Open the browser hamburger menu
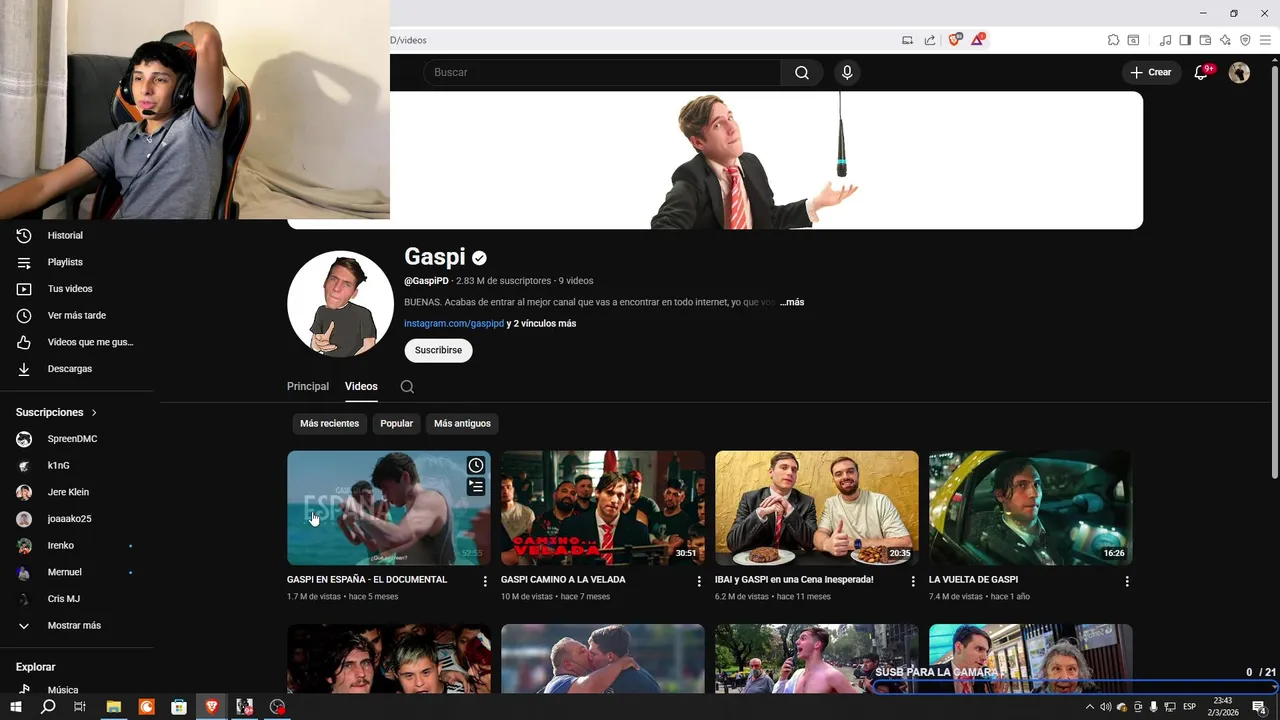This screenshot has height=720, width=1280. point(1265,40)
